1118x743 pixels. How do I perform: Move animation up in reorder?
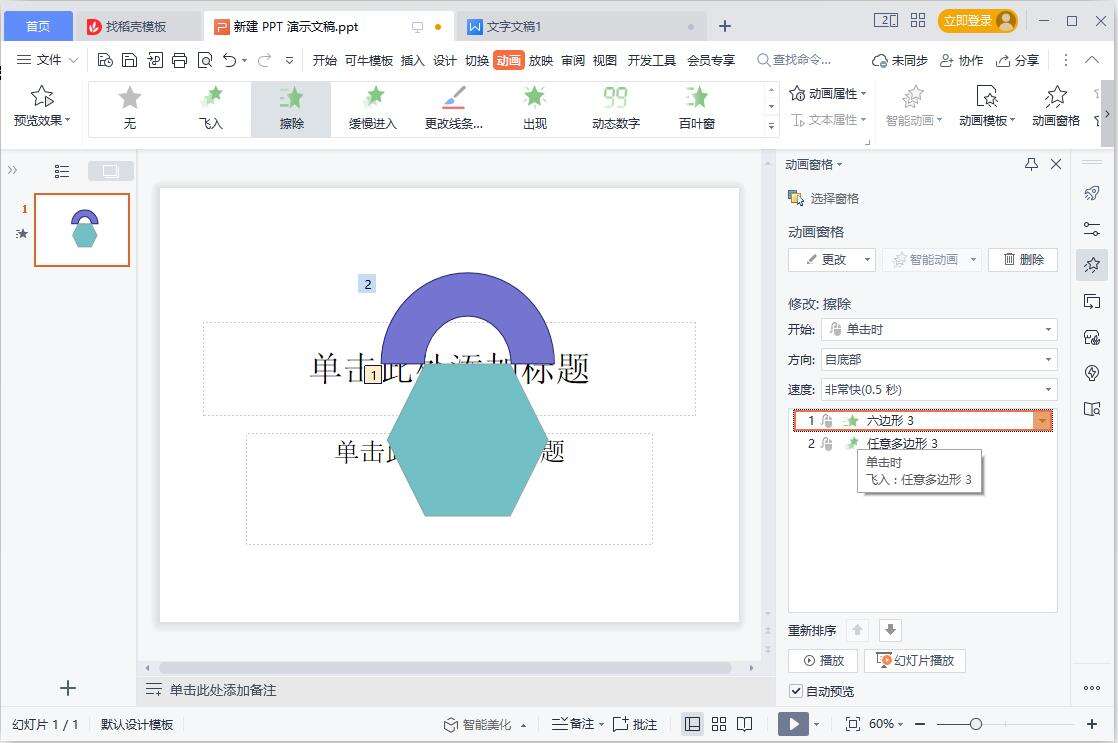tap(858, 630)
